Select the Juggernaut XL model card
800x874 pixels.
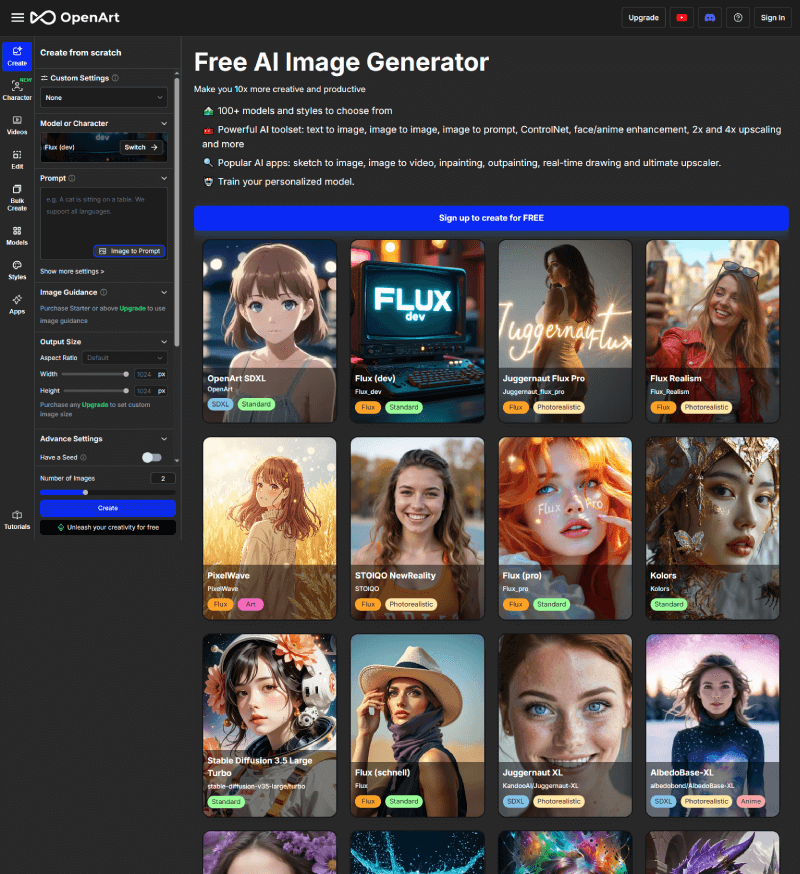(x=565, y=725)
